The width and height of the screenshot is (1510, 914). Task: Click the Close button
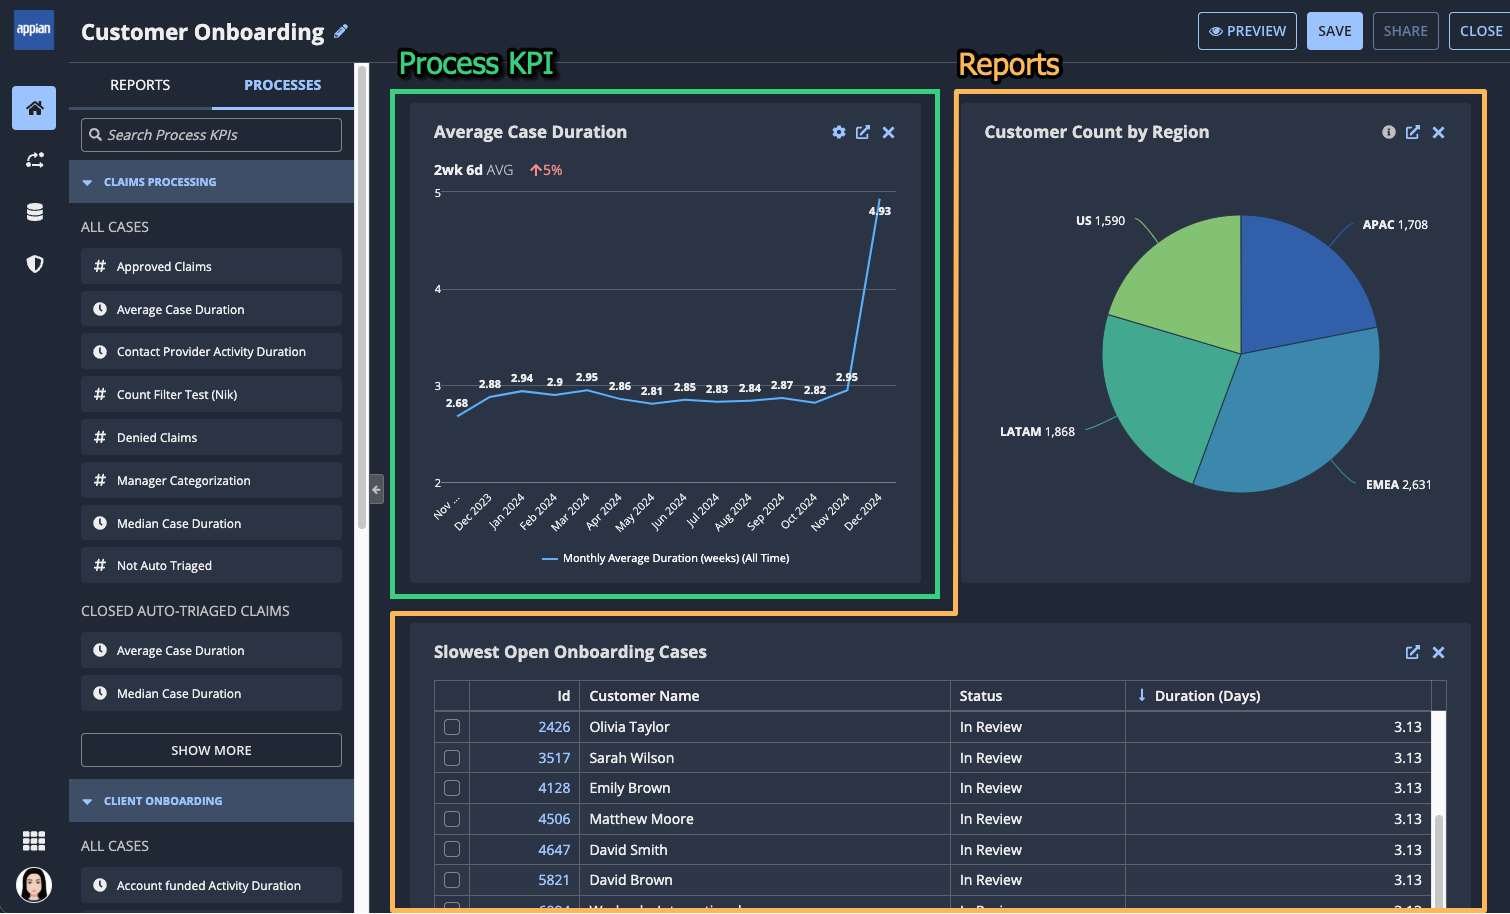click(x=1481, y=31)
